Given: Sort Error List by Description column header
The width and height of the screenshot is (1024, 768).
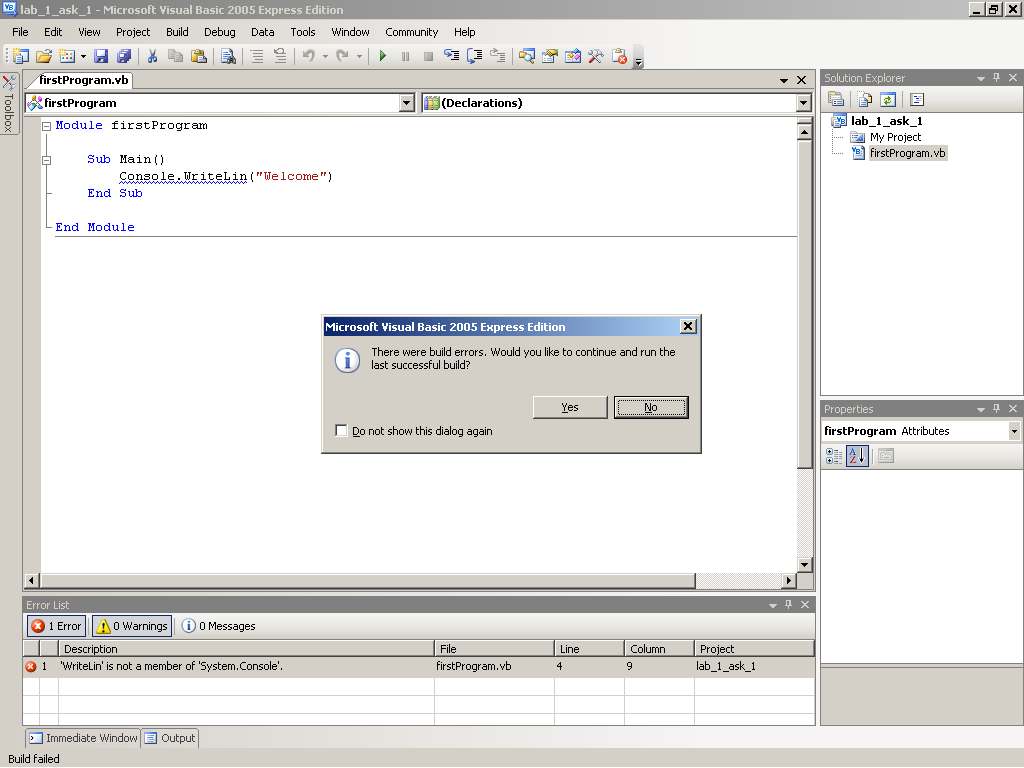Looking at the screenshot, I should [x=246, y=648].
